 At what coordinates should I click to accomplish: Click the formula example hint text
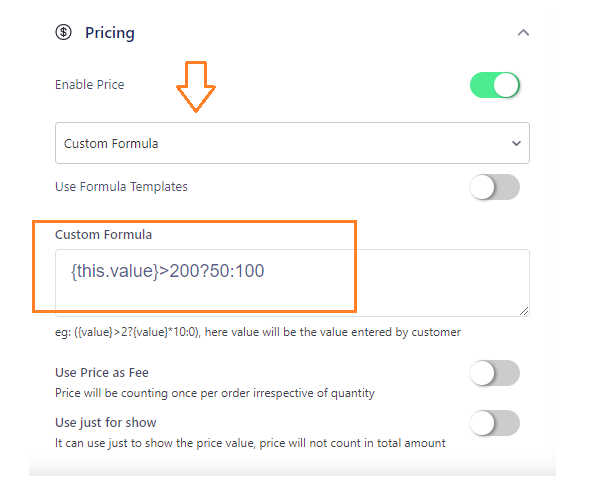pos(258,332)
